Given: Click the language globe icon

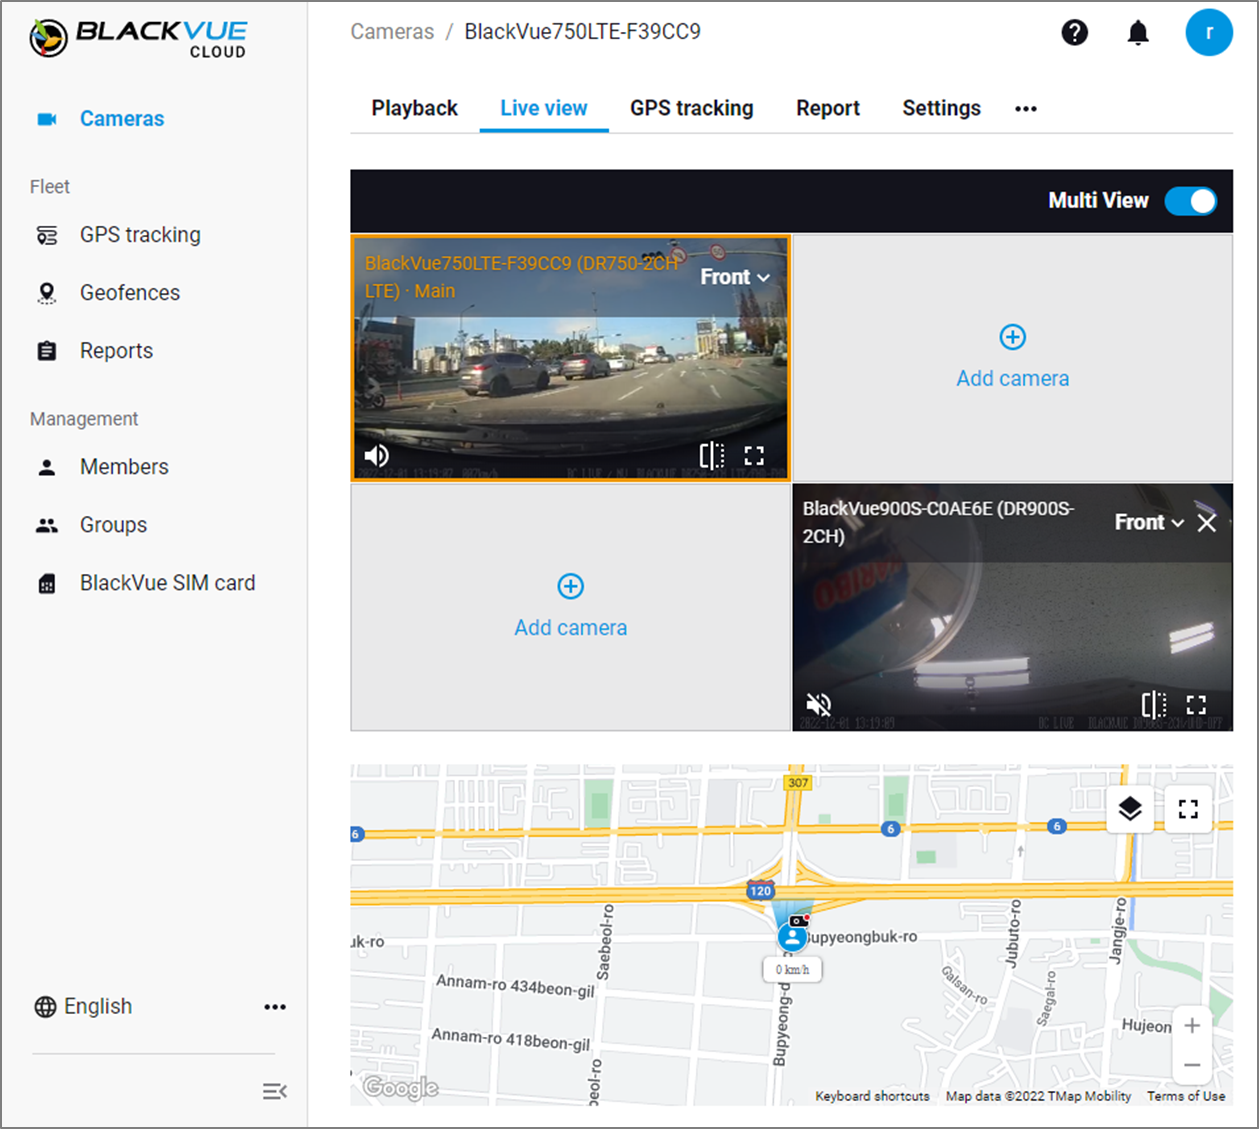Looking at the screenshot, I should (45, 1007).
